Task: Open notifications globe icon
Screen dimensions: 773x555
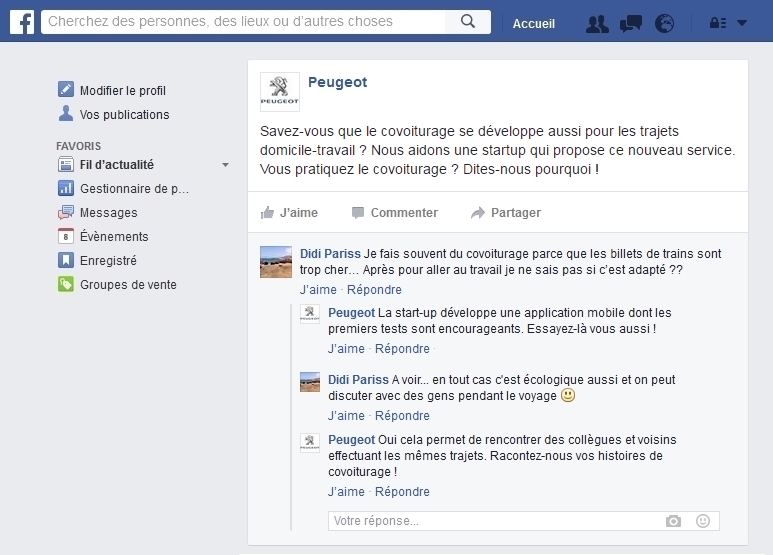Action: coord(664,24)
